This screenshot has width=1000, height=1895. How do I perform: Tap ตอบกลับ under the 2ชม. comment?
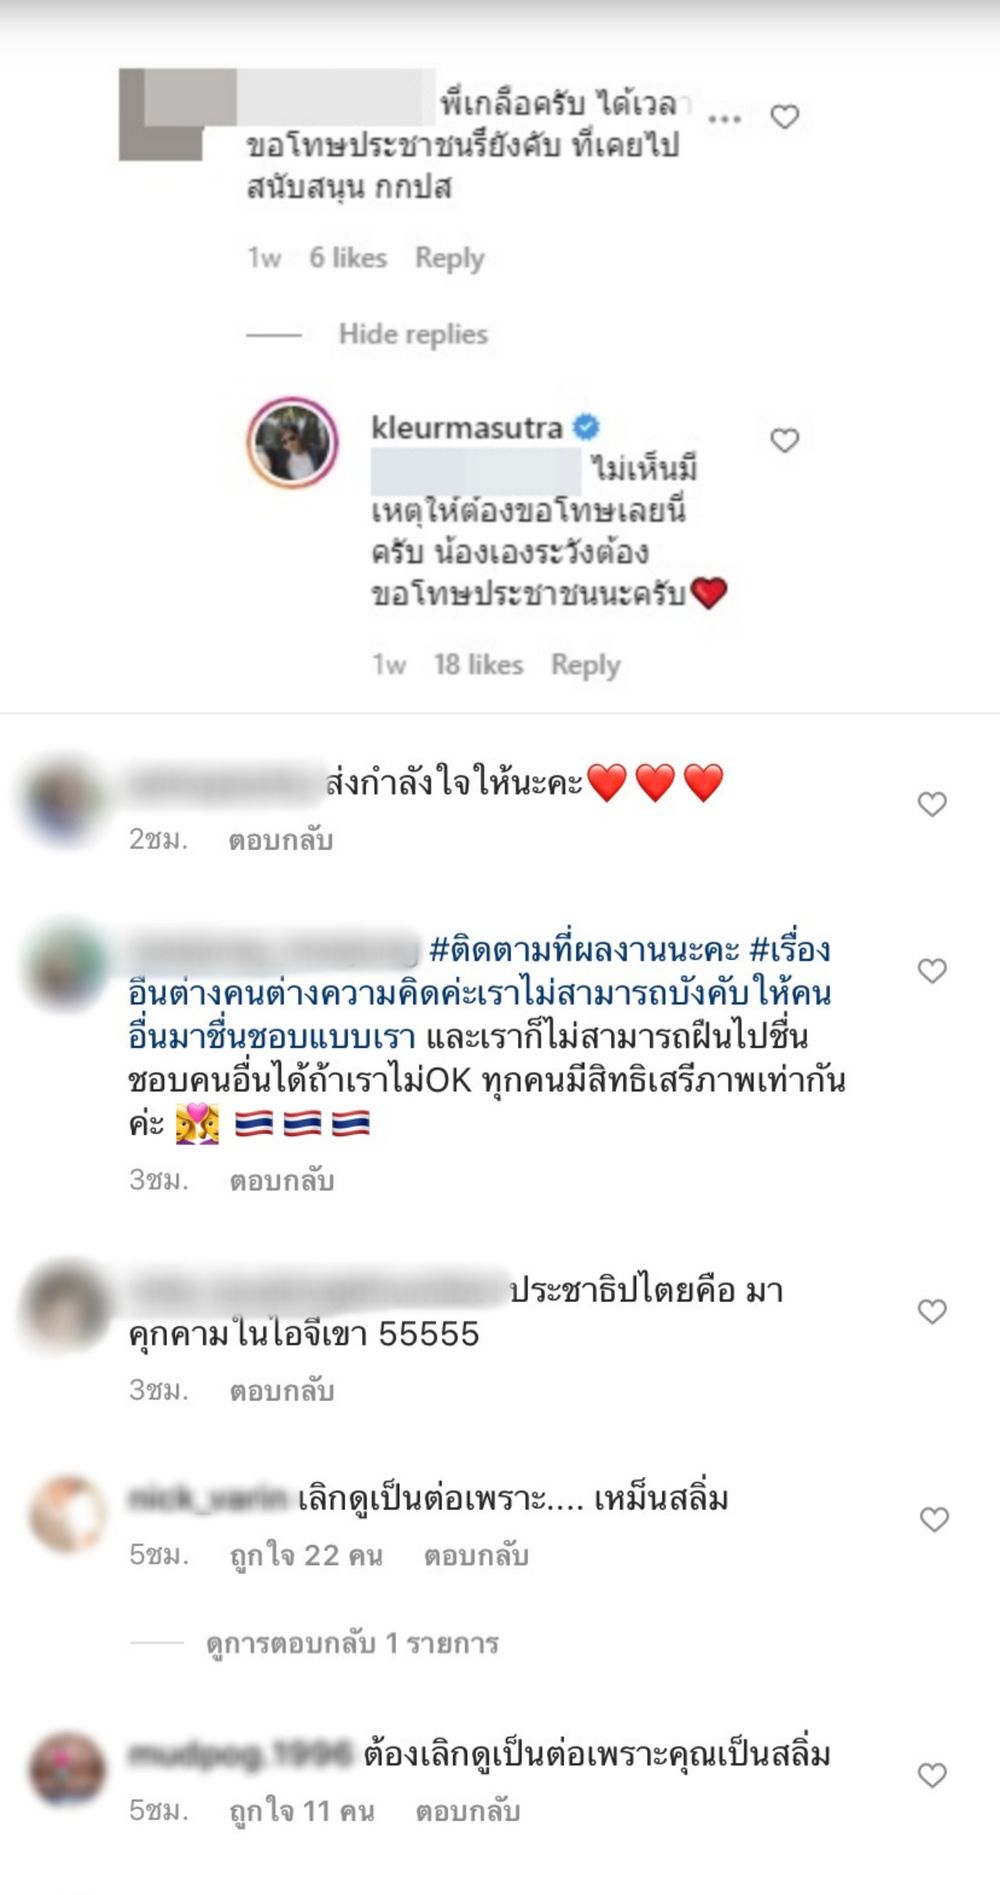click(x=281, y=840)
